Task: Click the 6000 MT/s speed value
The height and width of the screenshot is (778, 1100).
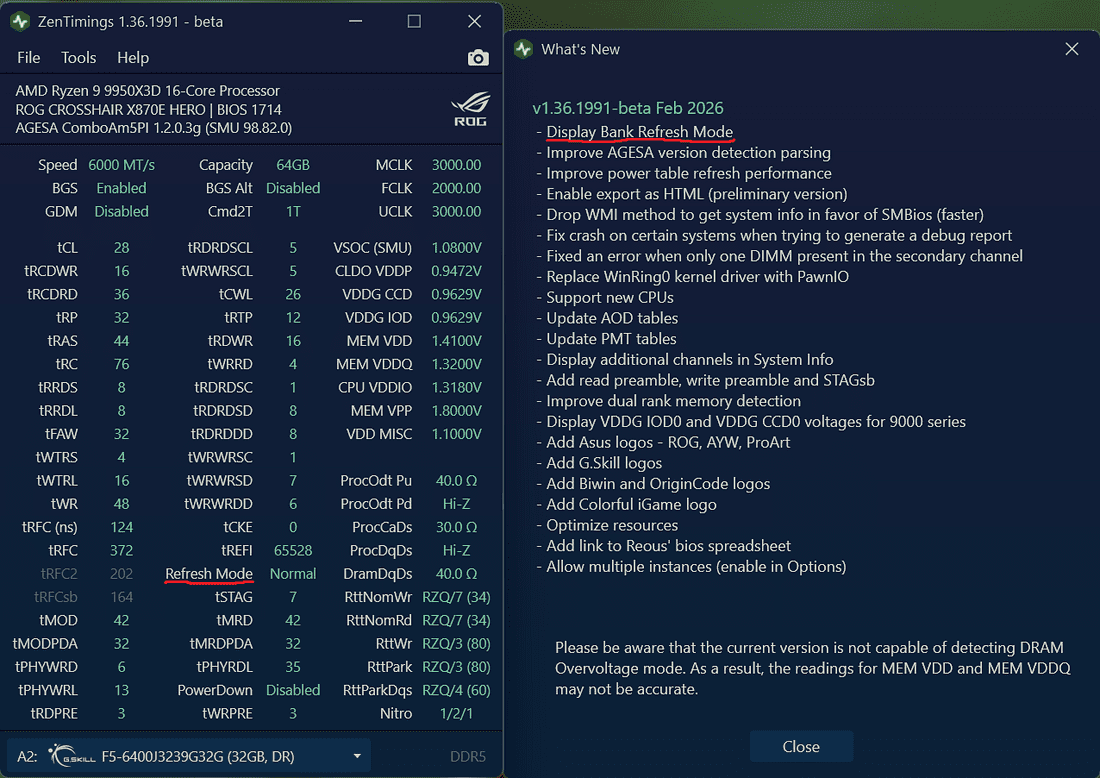Action: pos(121,165)
